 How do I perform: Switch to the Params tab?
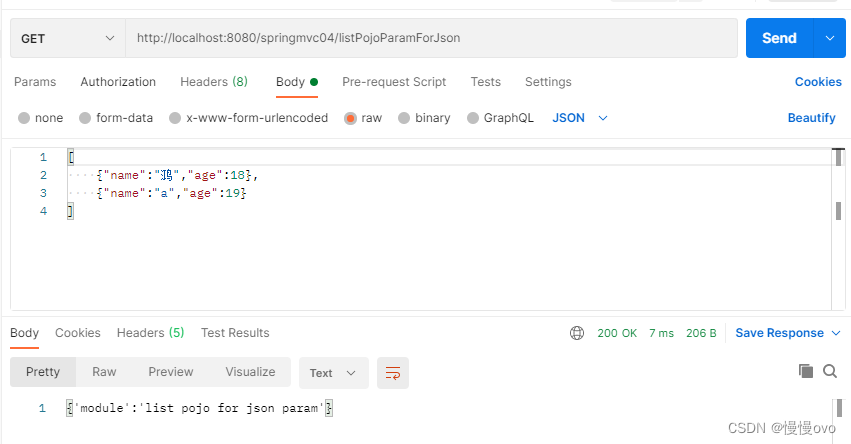coord(35,82)
